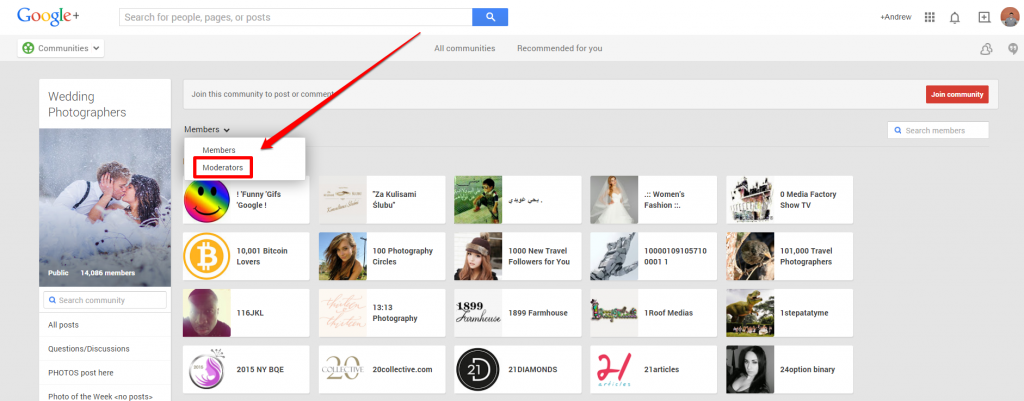Select Members in the dropdown menu
The image size is (1024, 401).
click(219, 150)
